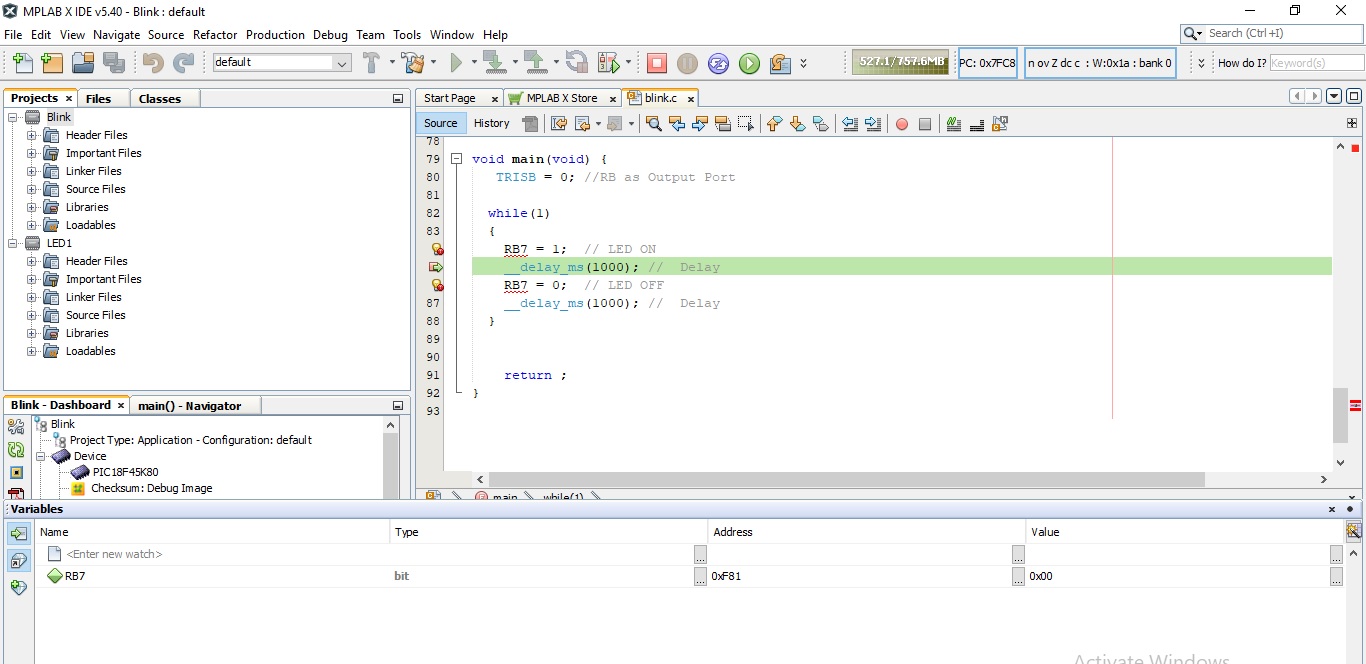Viewport: 1366px width, 664px height.
Task: Switch to History view of blink.c
Action: tap(491, 123)
